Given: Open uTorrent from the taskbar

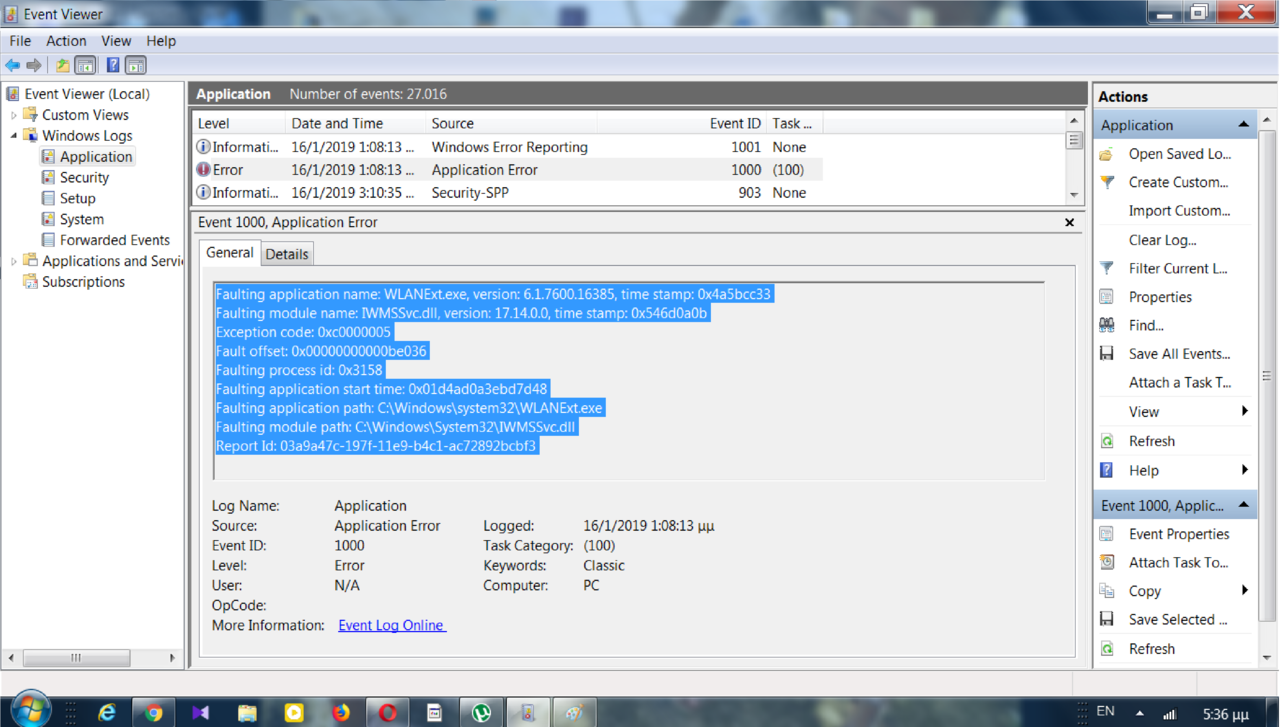Looking at the screenshot, I should 481,712.
